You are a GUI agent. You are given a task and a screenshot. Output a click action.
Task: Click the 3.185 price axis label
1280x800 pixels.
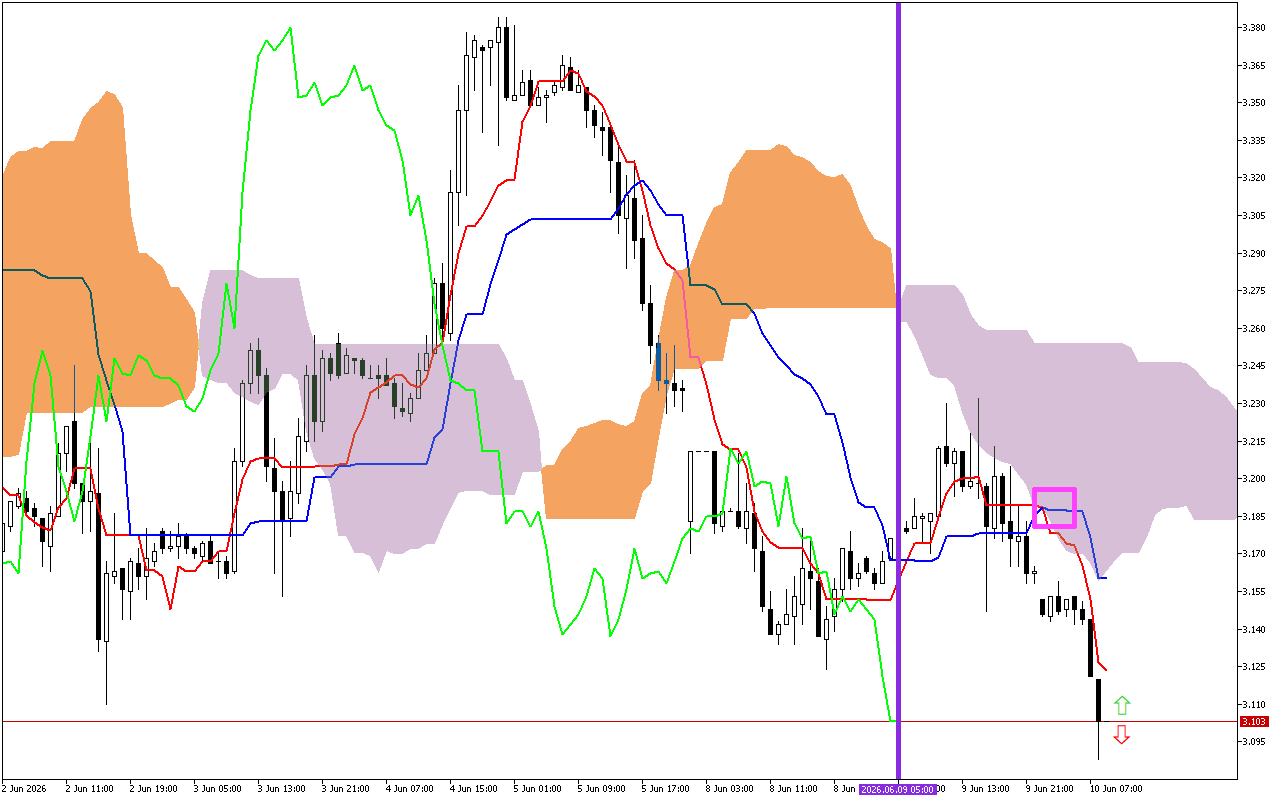point(1253,516)
